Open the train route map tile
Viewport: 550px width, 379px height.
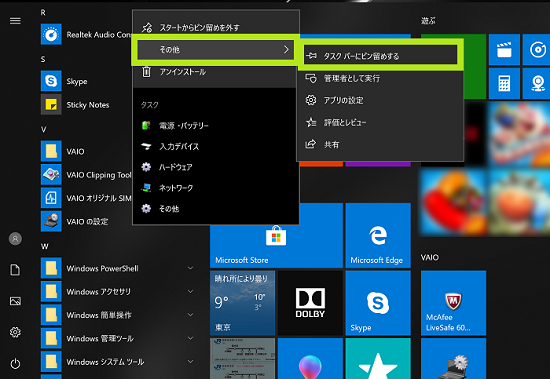pyautogui.click(x=242, y=359)
